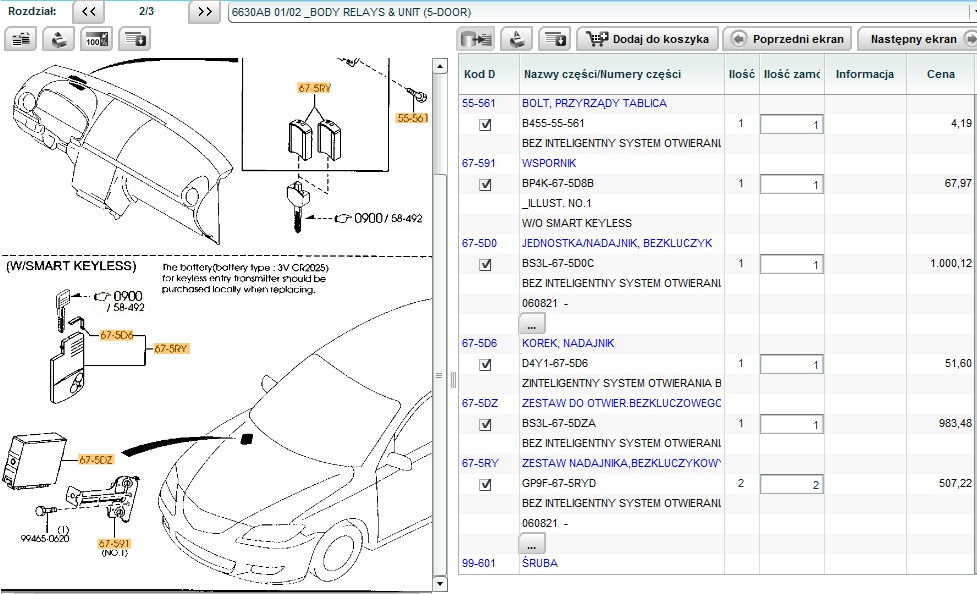Click order quantity field for BP4K-67-5D8B
The height and width of the screenshot is (594, 977).
(x=791, y=184)
